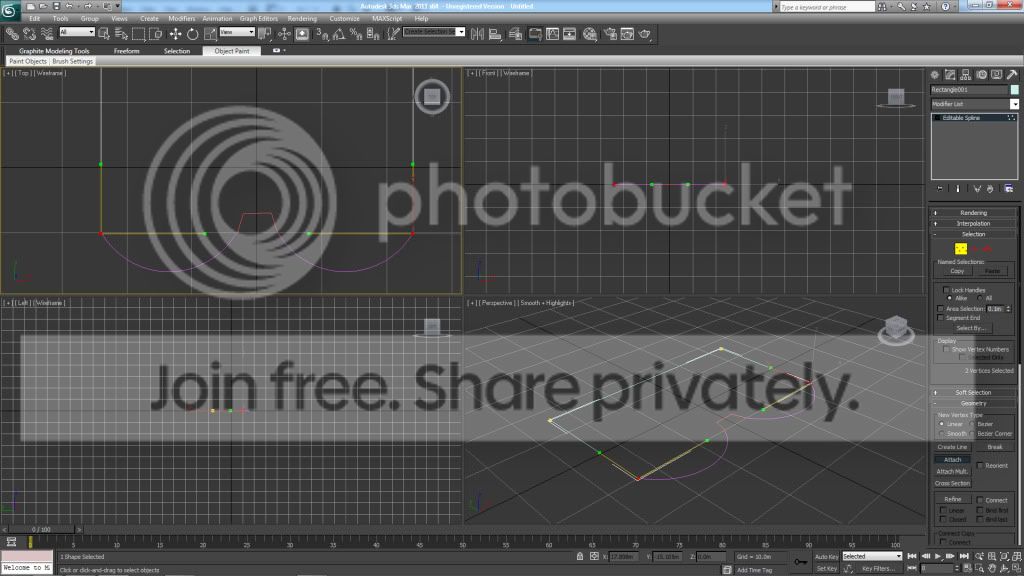
Task: Select the Bind to Space Warp tool
Action: 47,34
